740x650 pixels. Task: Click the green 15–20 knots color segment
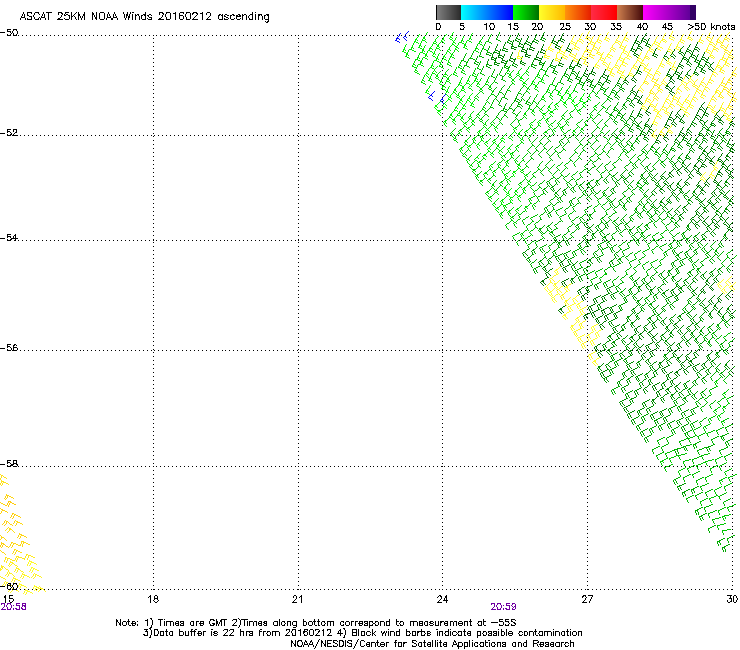tap(526, 12)
